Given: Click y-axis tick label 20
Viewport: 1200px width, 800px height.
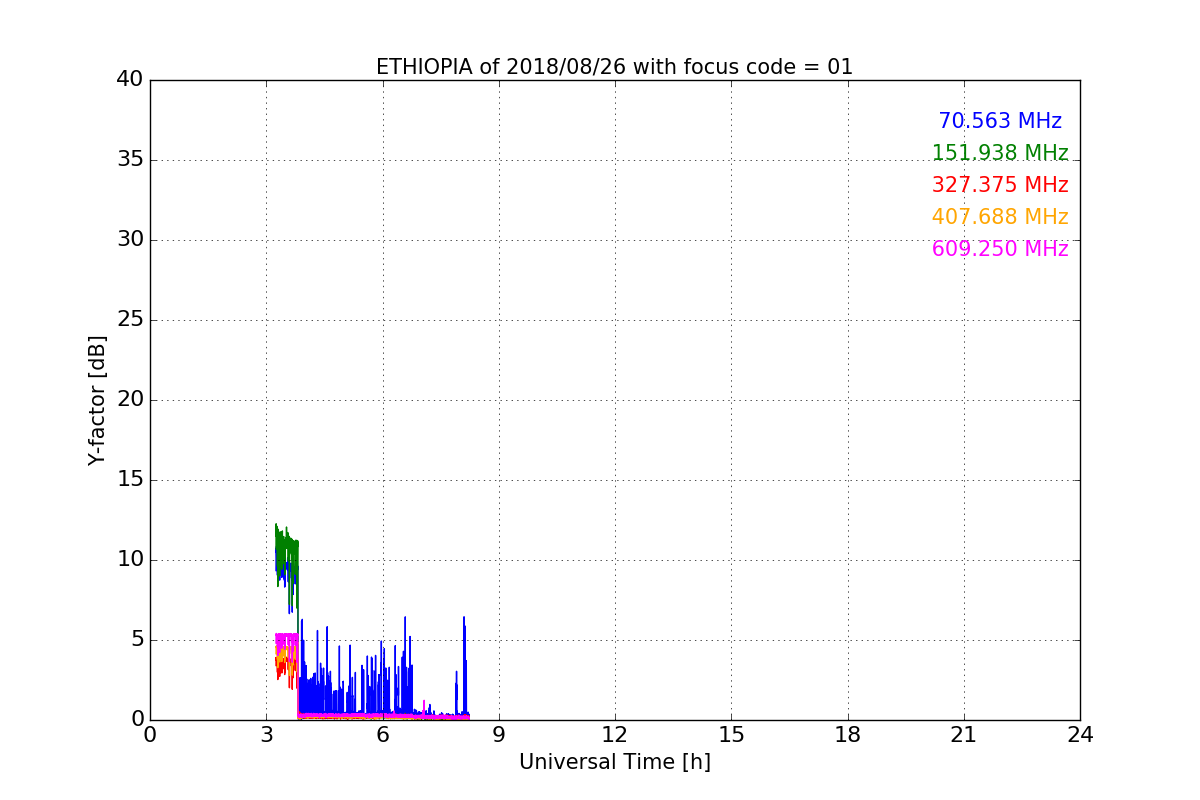Looking at the screenshot, I should [x=130, y=400].
